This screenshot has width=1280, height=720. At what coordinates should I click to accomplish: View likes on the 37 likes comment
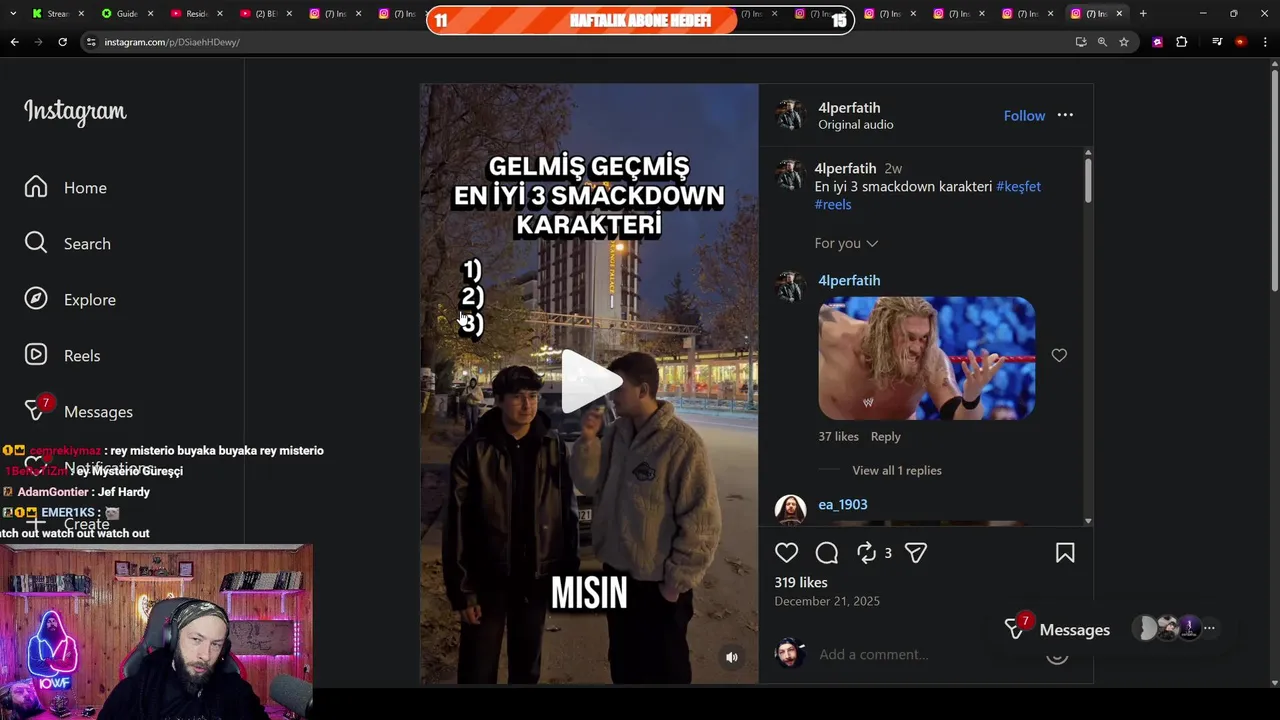(x=838, y=437)
